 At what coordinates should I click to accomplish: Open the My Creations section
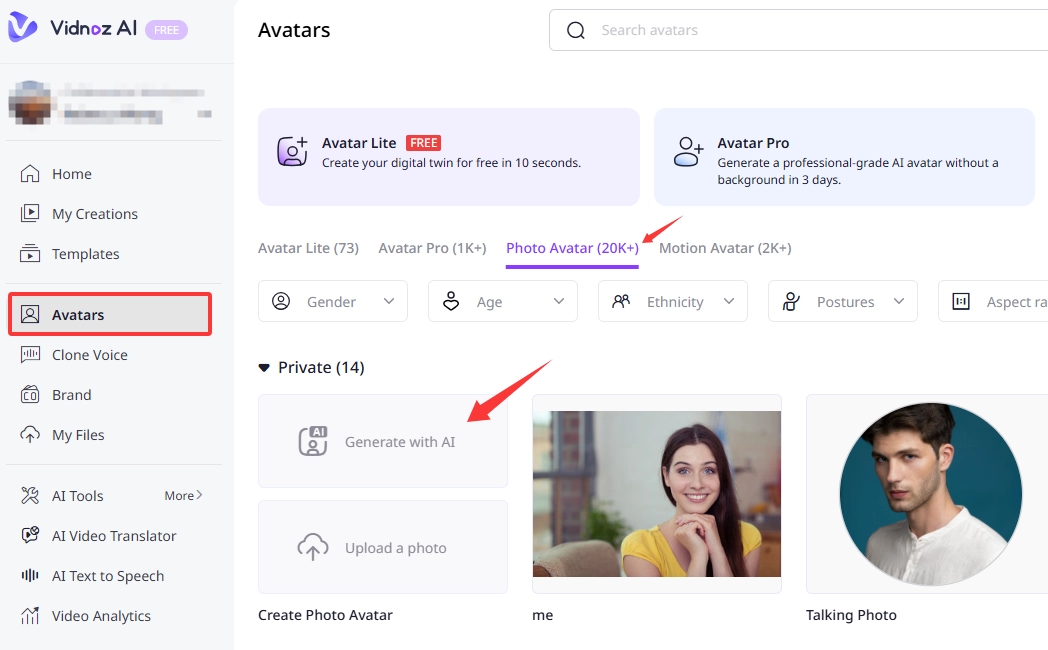[x=94, y=214]
